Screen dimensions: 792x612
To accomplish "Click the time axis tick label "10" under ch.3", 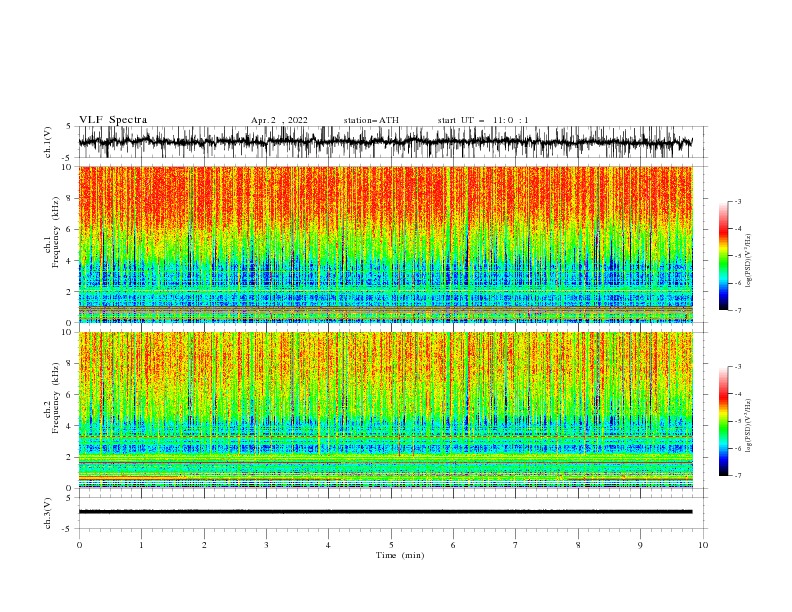I will tap(703, 545).
